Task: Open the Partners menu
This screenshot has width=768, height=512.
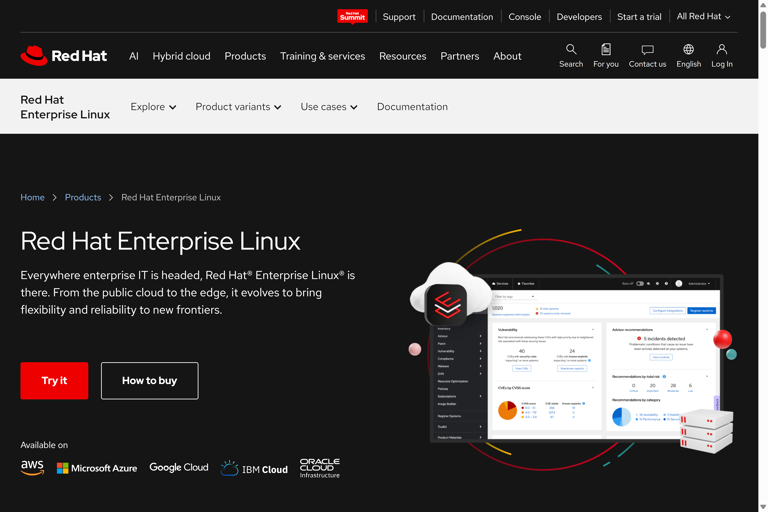Action: (459, 56)
